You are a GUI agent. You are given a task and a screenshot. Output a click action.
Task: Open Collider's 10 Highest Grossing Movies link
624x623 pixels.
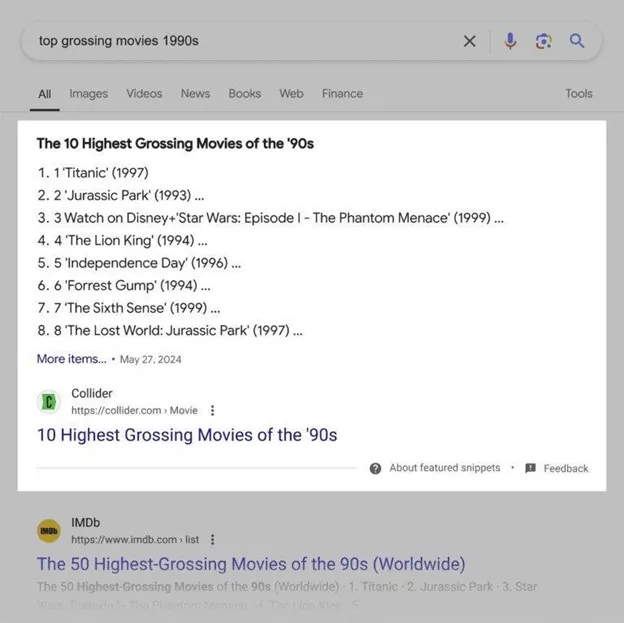[187, 435]
